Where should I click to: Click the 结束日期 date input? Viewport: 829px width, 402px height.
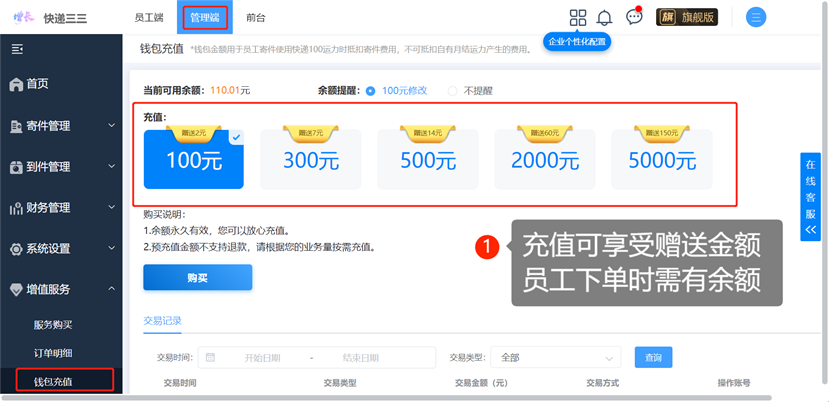click(x=361, y=358)
